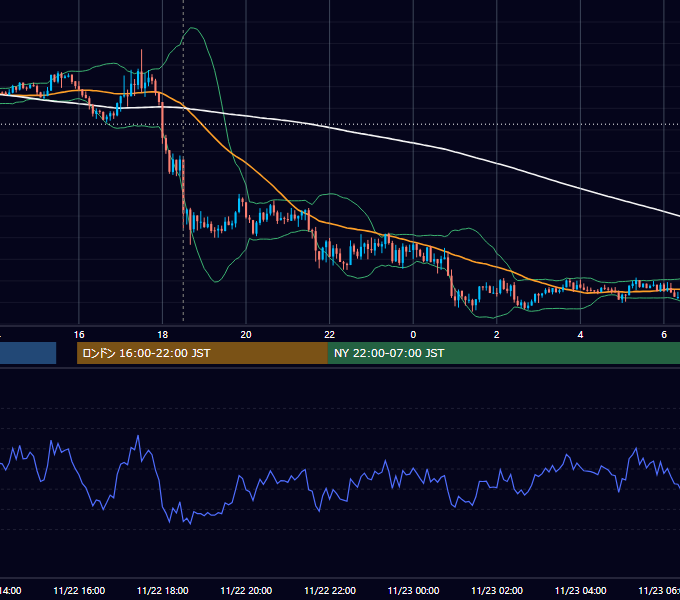This screenshot has width=680, height=600.
Task: Click the hour label 20 on upper axis
Action: (246, 335)
